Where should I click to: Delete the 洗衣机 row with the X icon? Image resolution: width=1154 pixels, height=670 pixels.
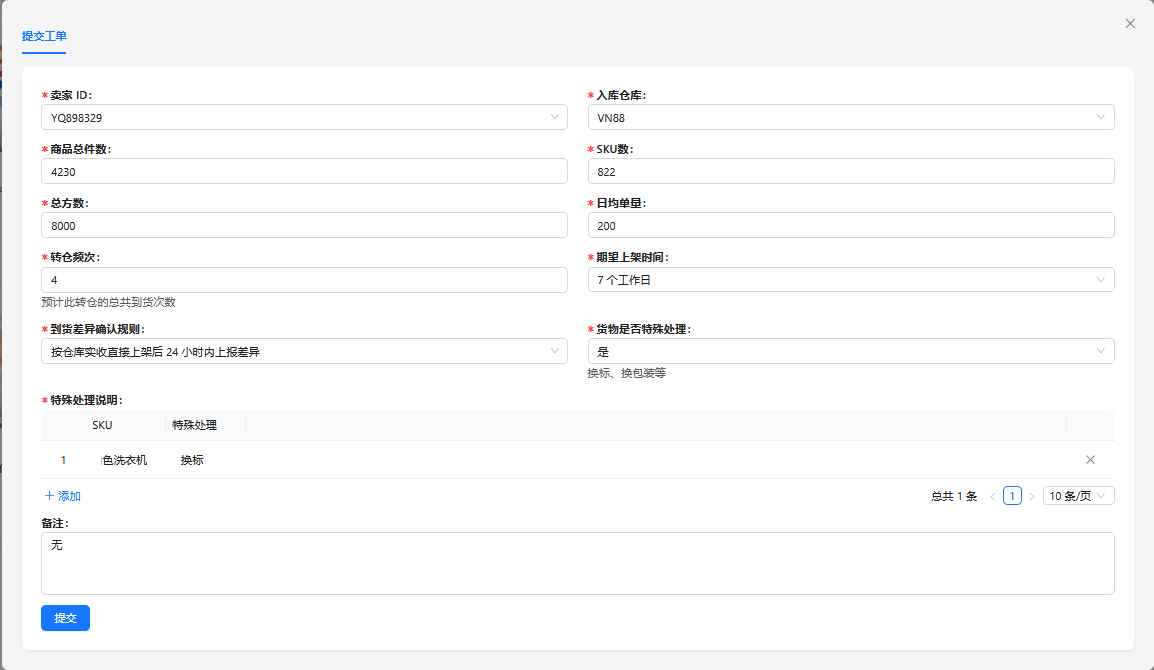click(x=1090, y=460)
